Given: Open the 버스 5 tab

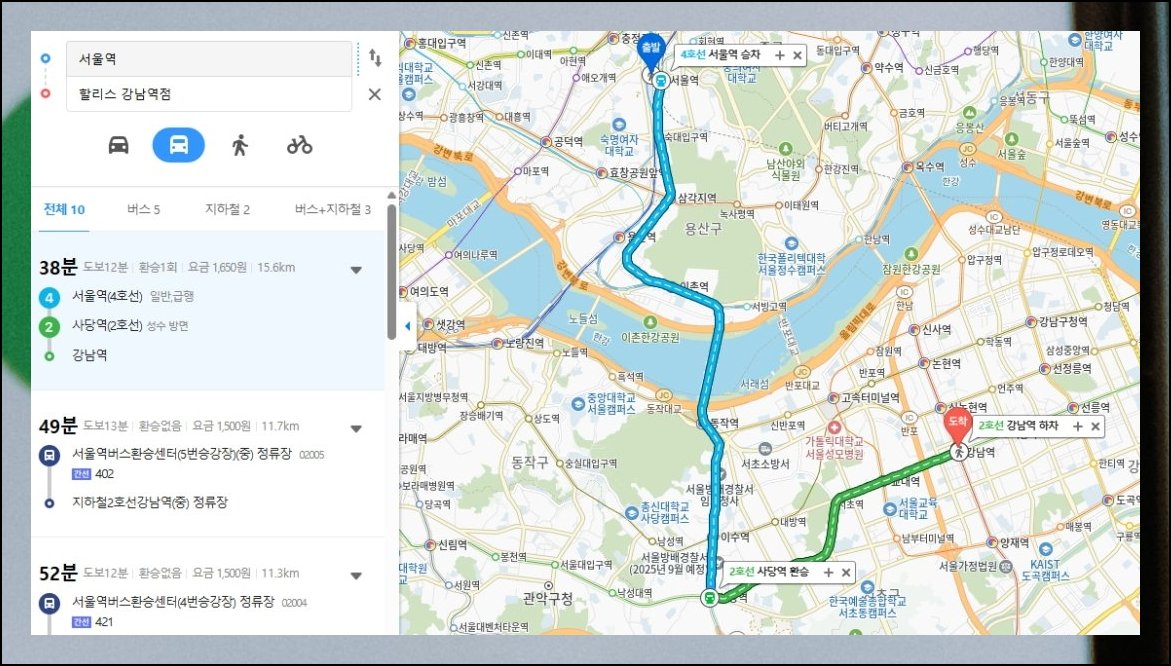Looking at the screenshot, I should [x=143, y=210].
